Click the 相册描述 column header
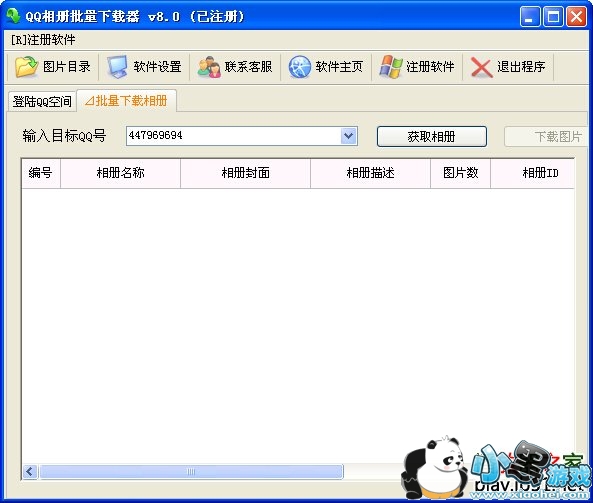 (370, 173)
